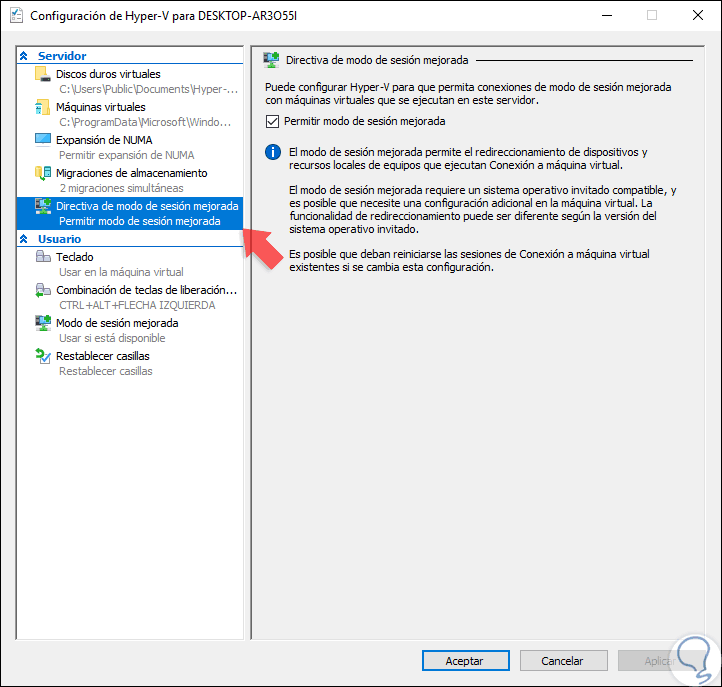Image resolution: width=722 pixels, height=687 pixels.
Task: Click the Combinación de teclas de liberación icon
Action: (43, 290)
